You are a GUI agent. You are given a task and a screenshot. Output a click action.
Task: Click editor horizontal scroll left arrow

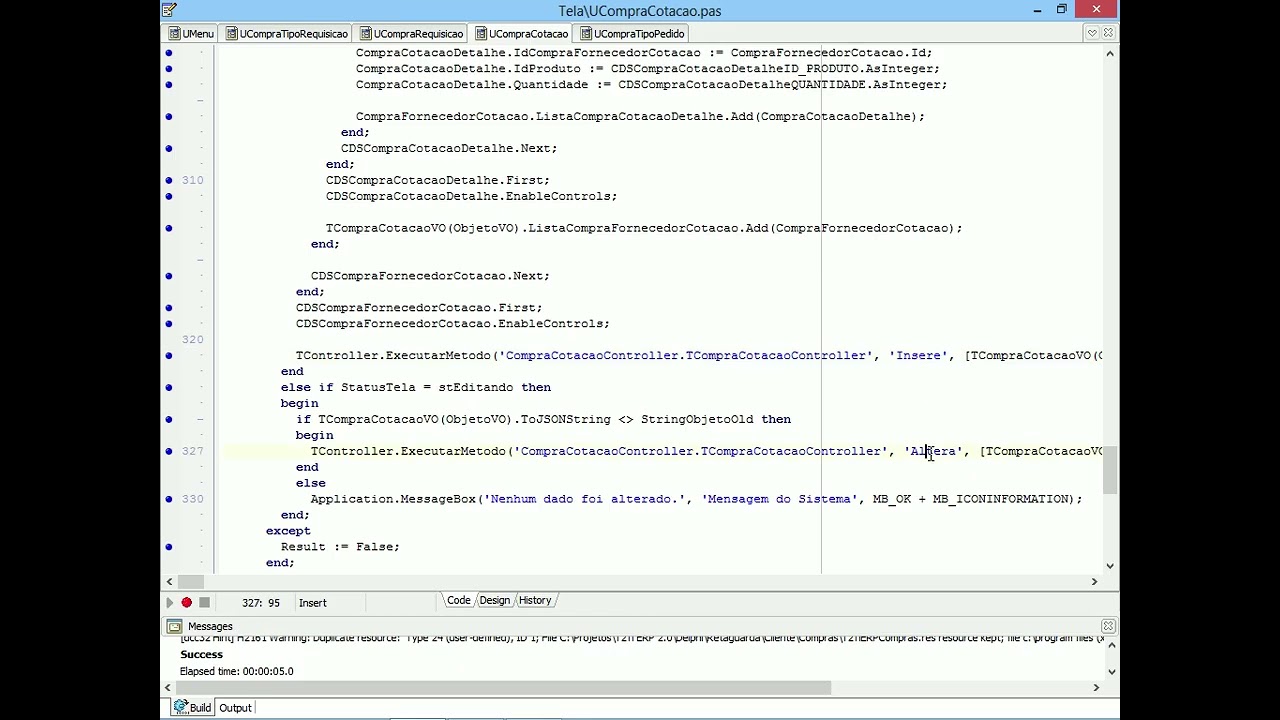pos(169,581)
